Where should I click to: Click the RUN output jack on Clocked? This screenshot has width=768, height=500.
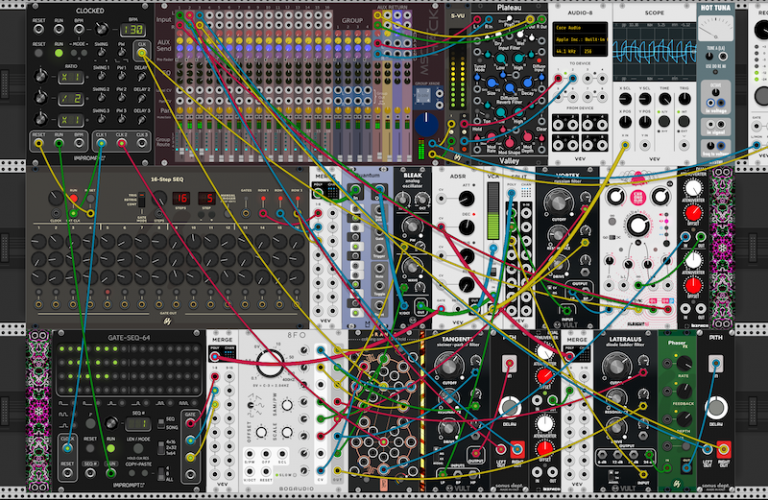click(59, 143)
